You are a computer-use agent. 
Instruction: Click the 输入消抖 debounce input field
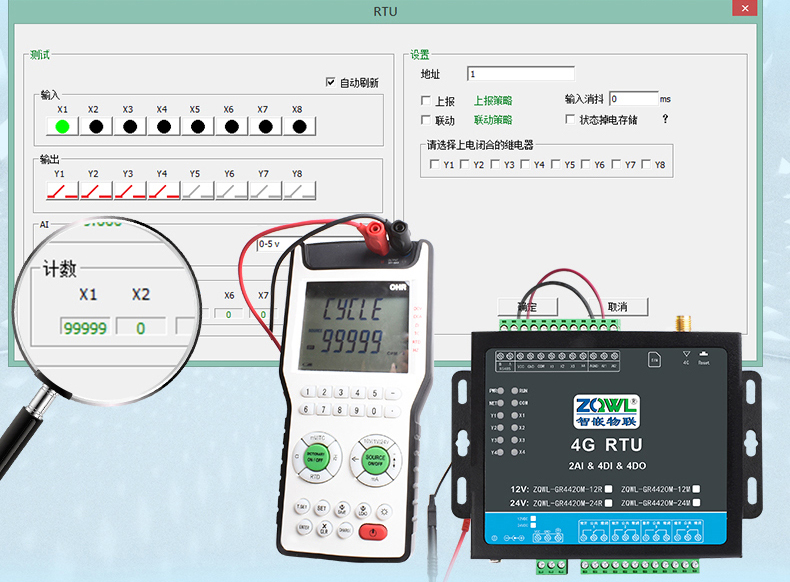click(x=633, y=99)
